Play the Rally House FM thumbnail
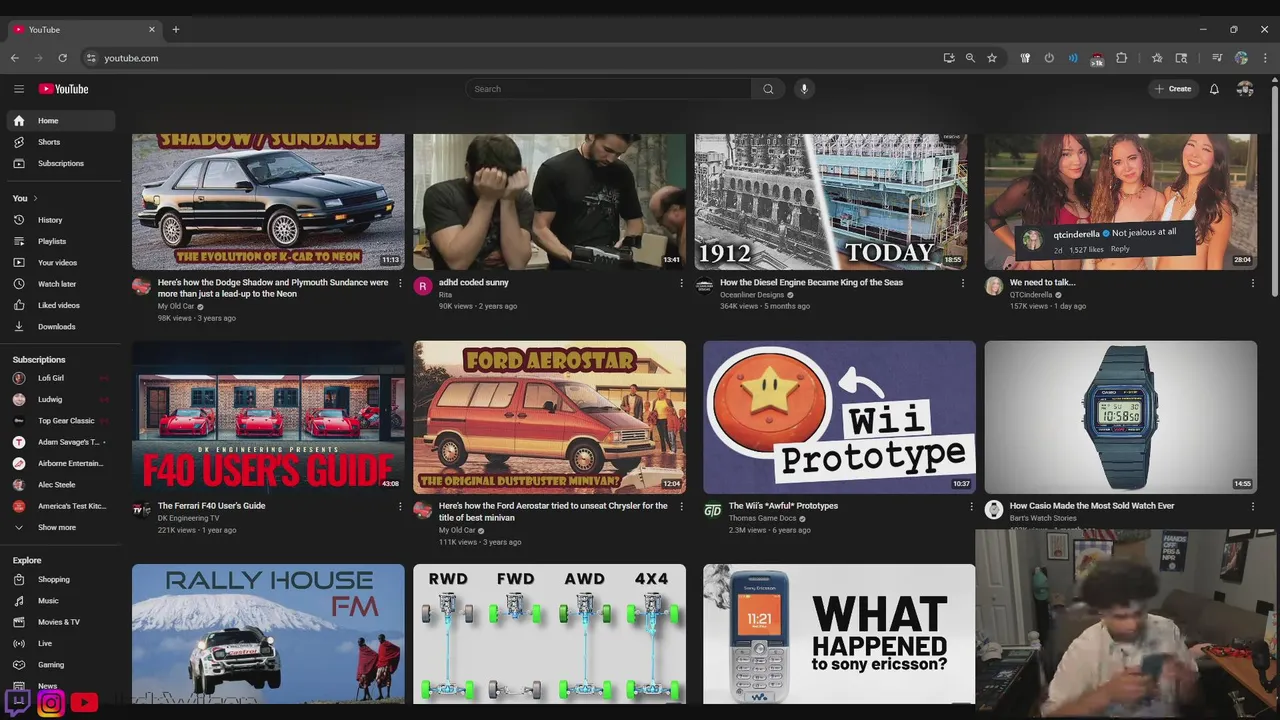The height and width of the screenshot is (720, 1280). [268, 634]
